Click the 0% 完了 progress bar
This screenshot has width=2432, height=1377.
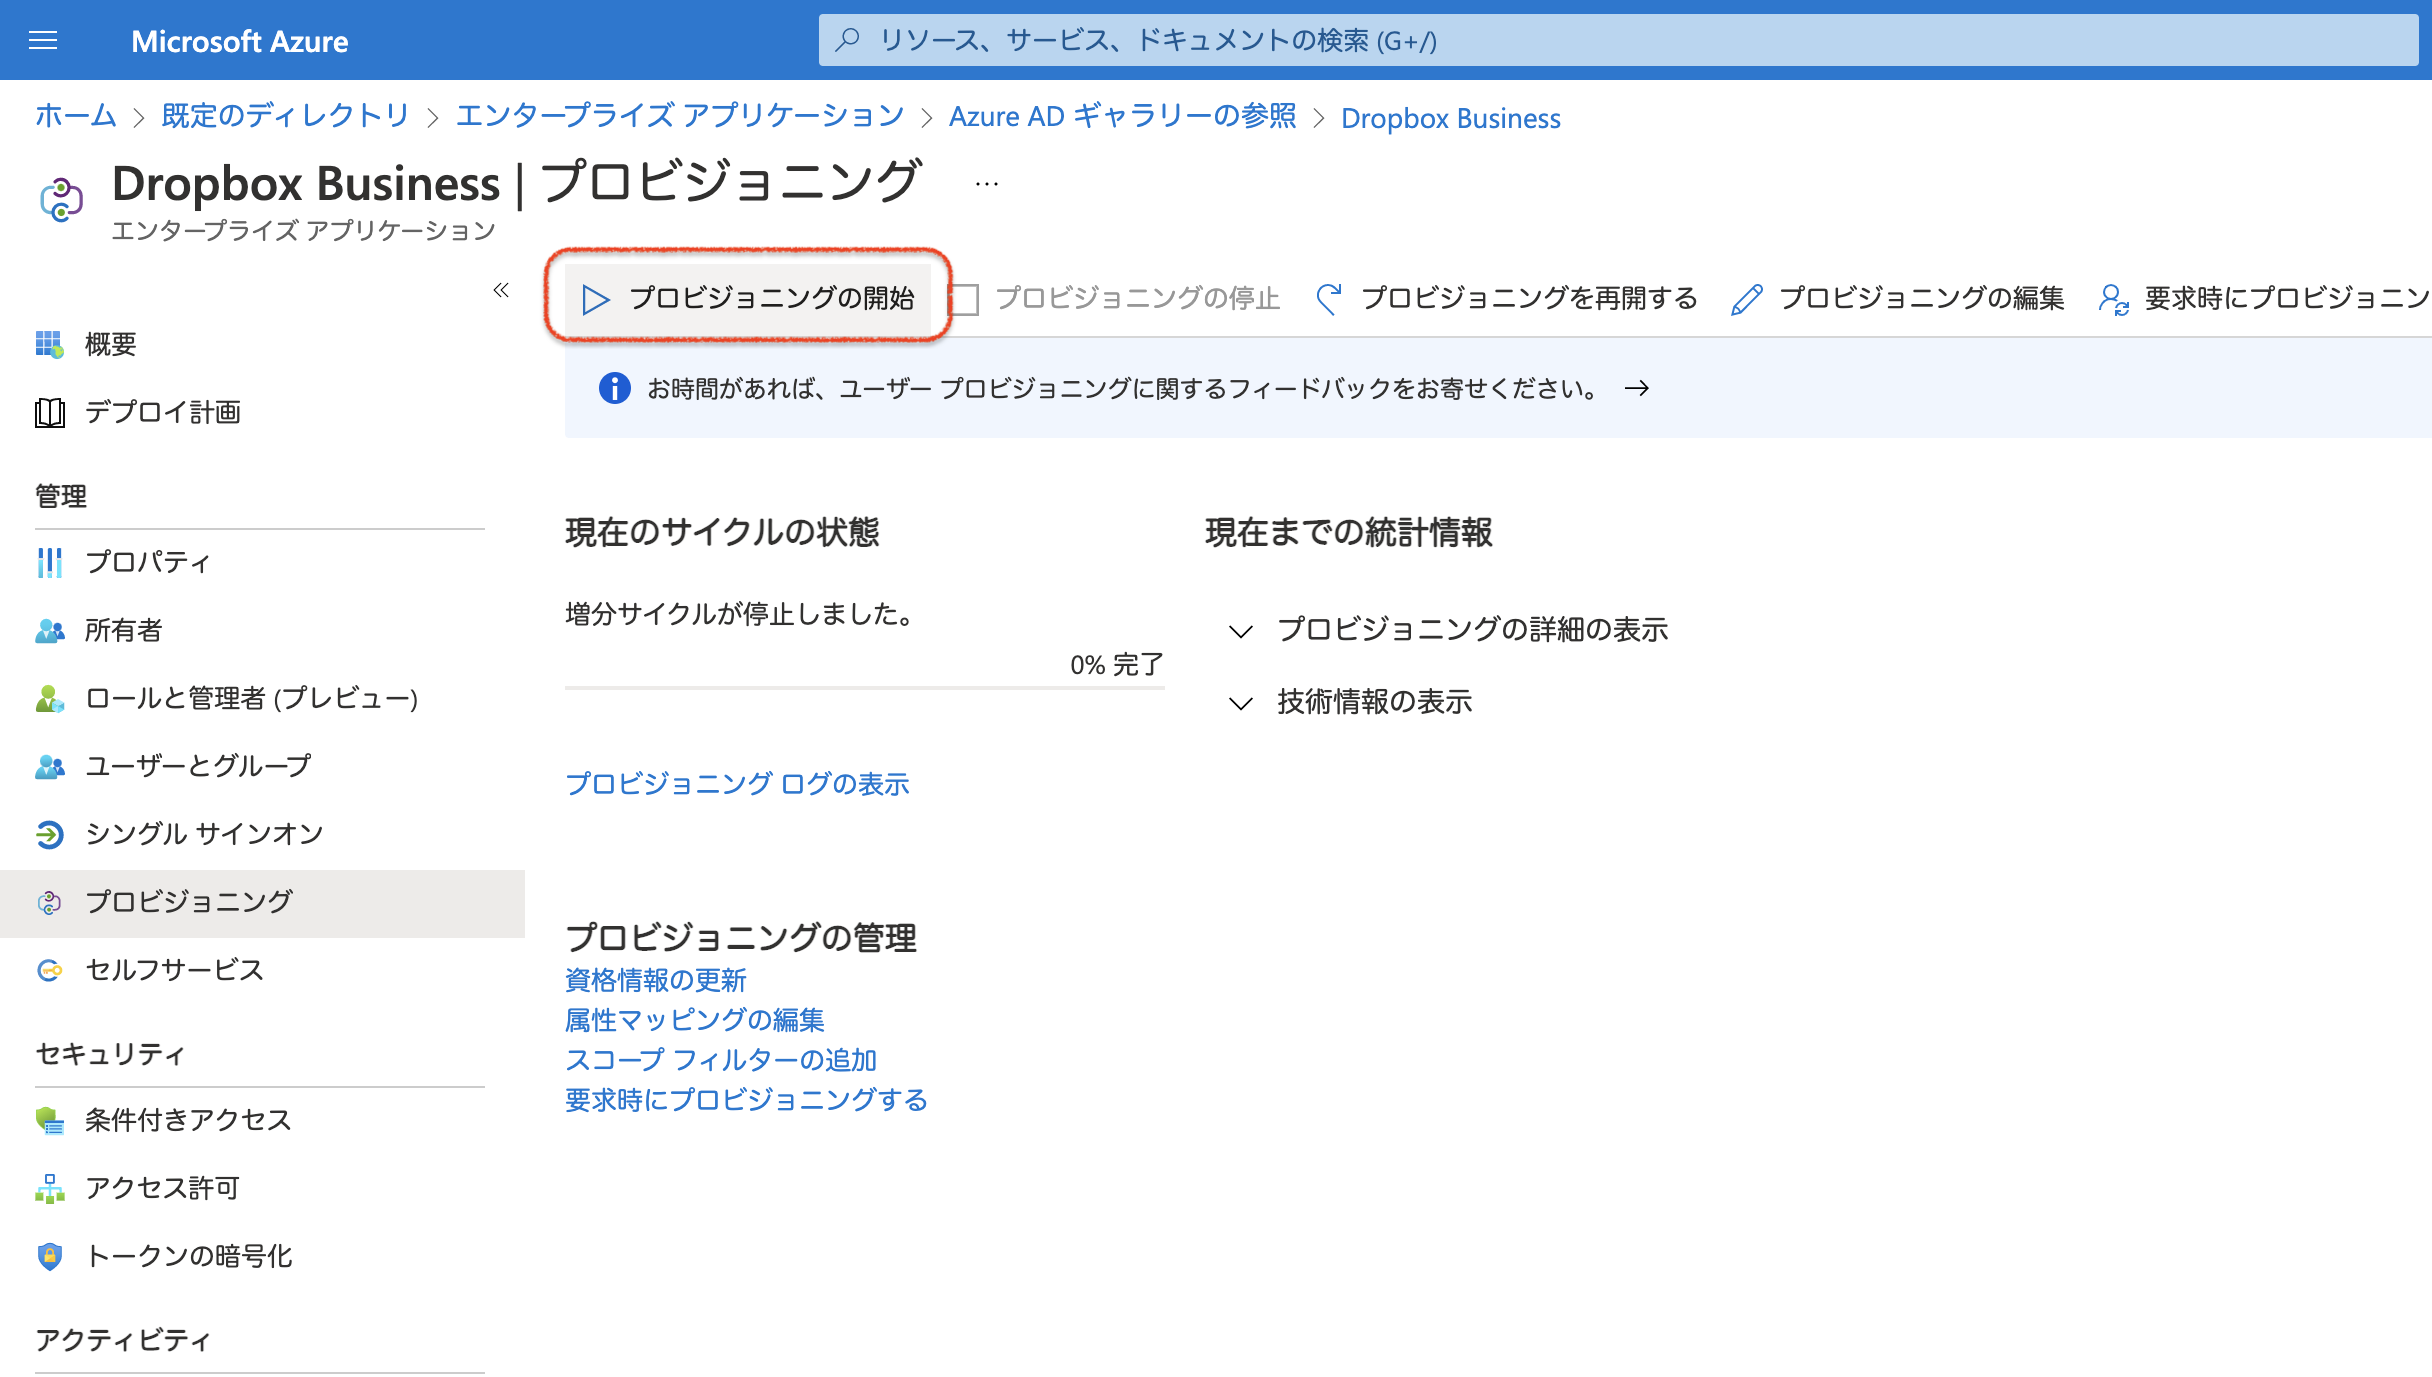point(865,688)
